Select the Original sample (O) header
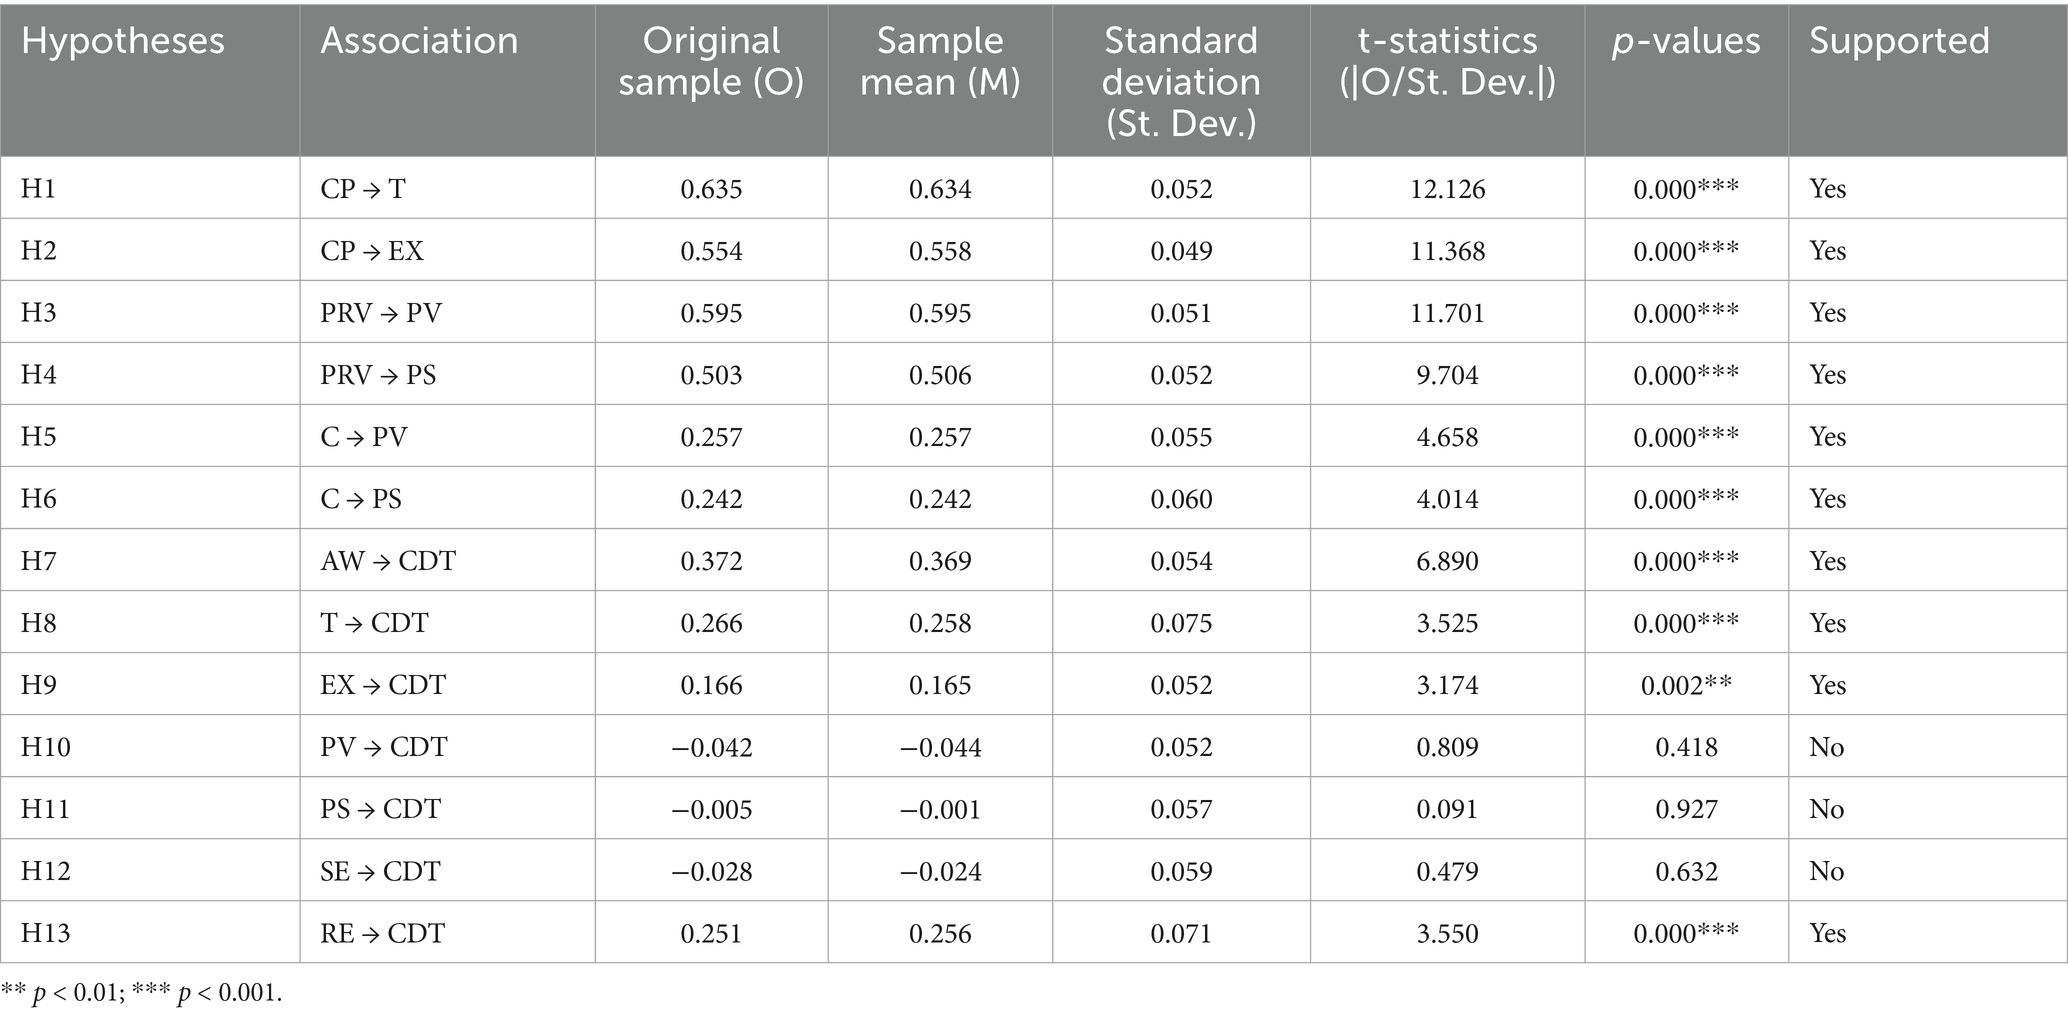The width and height of the screenshot is (2068, 1017). [711, 61]
